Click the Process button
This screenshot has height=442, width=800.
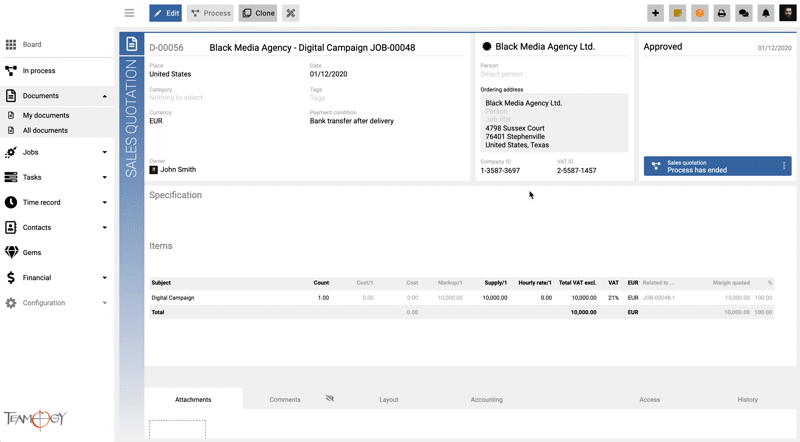(x=210, y=13)
